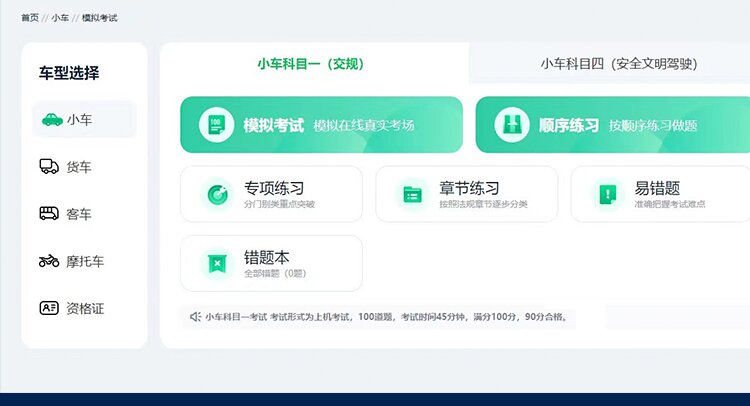750x406 pixels.
Task: Start 顺序练习 sequential practice button
Action: pos(613,125)
